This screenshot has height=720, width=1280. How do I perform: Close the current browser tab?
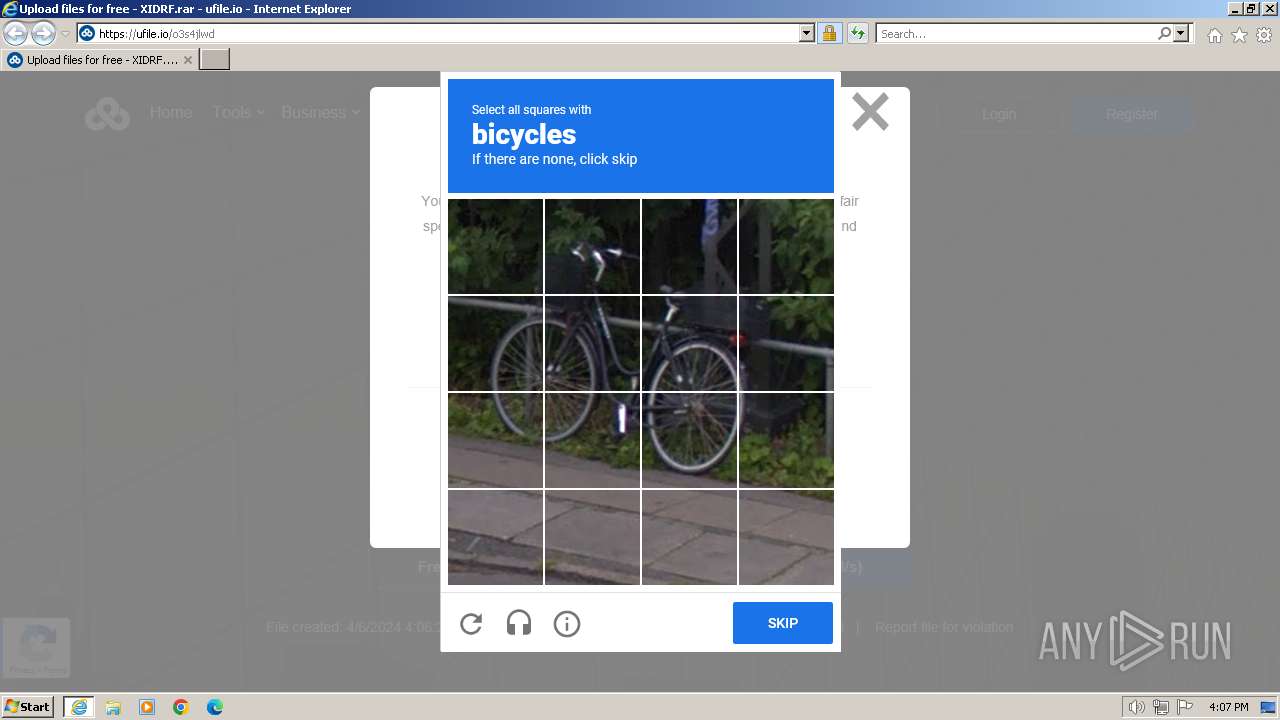tap(187, 60)
